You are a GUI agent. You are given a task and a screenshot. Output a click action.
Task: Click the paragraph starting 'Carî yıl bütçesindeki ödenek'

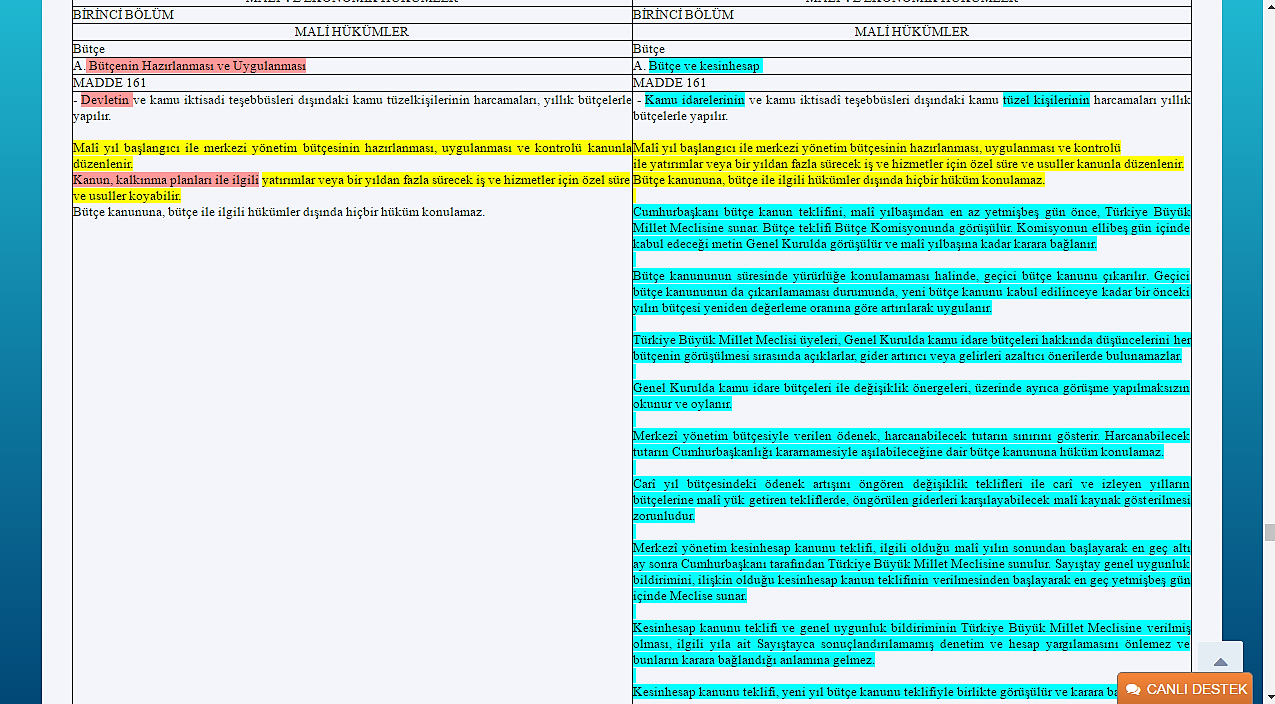(911, 500)
